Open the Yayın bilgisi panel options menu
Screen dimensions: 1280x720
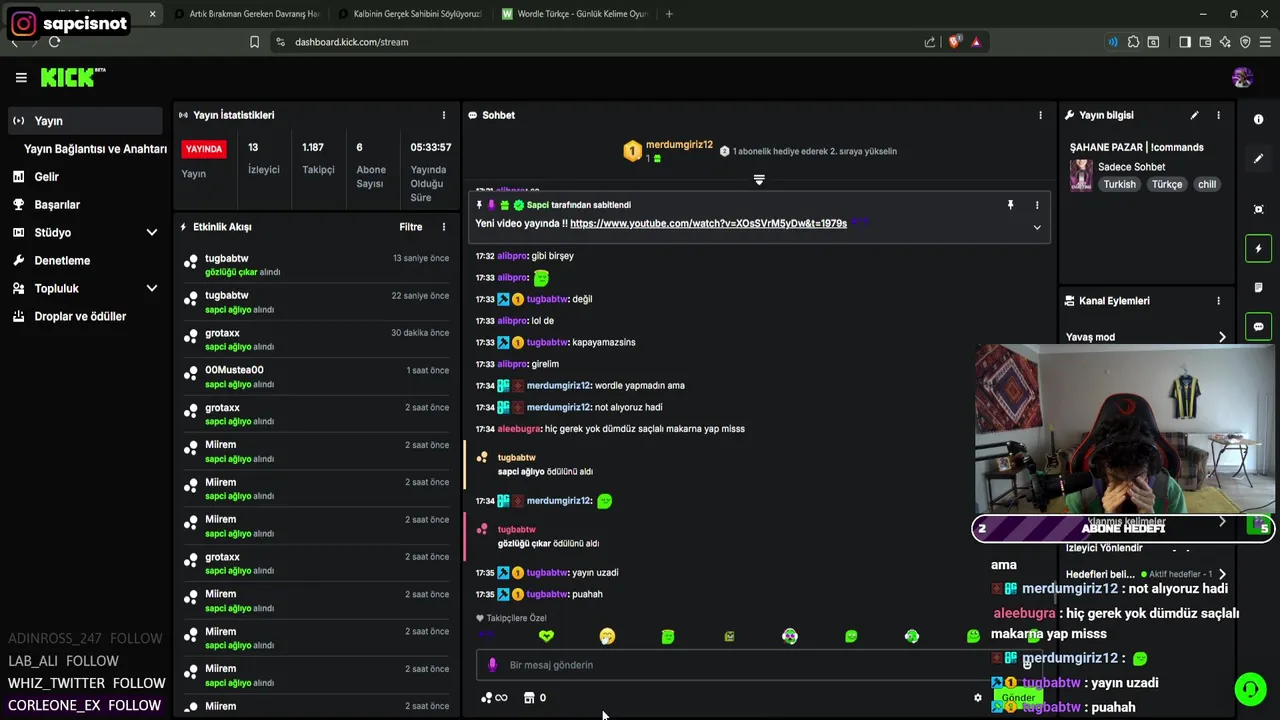[x=1218, y=115]
